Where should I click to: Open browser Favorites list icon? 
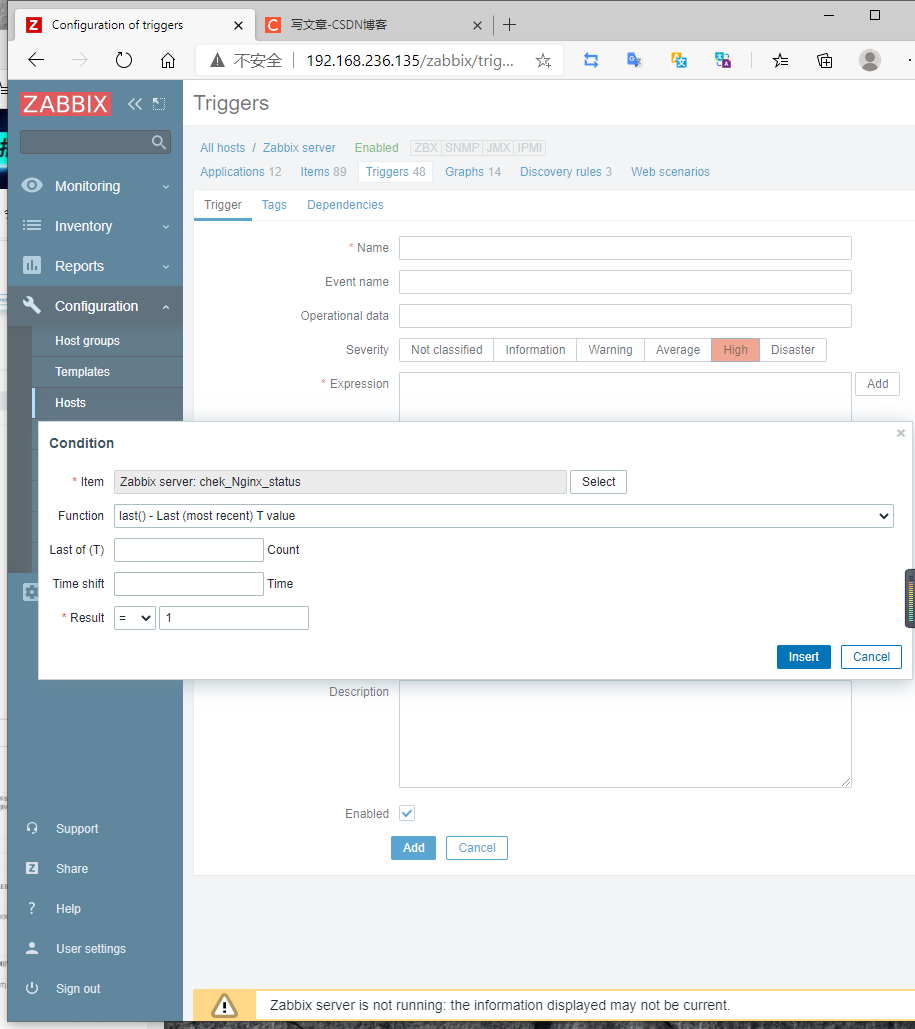click(x=780, y=60)
